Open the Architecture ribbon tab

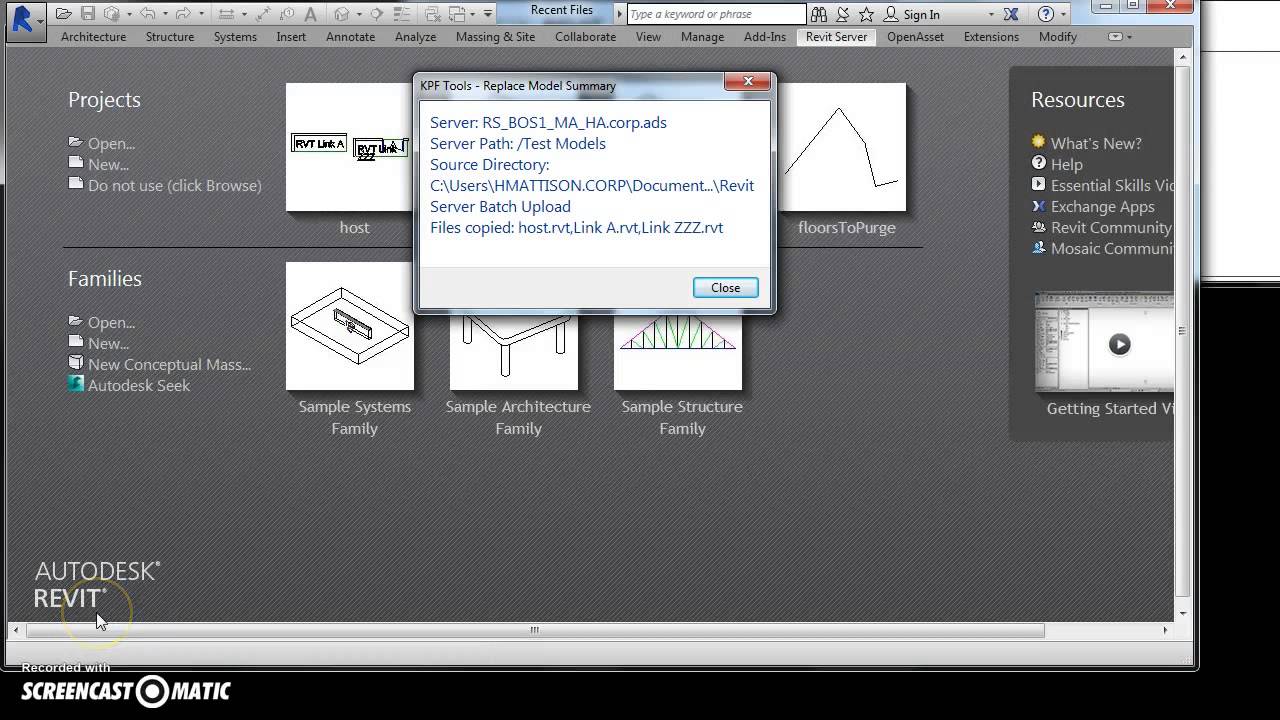pyautogui.click(x=94, y=37)
